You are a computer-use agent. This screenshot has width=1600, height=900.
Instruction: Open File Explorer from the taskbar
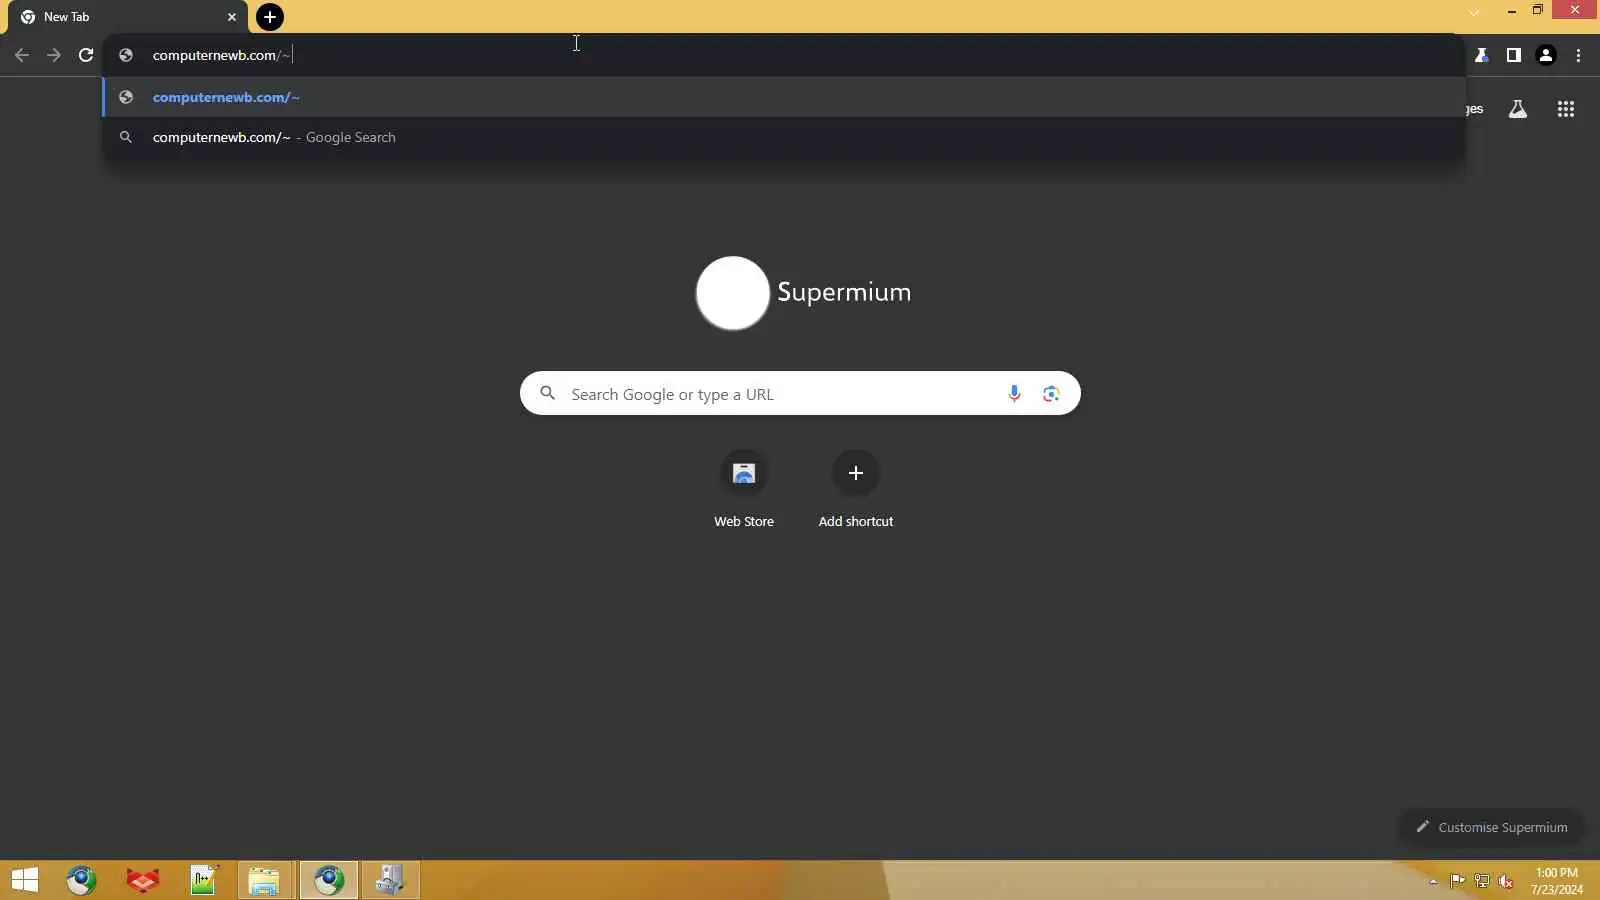(x=265, y=880)
